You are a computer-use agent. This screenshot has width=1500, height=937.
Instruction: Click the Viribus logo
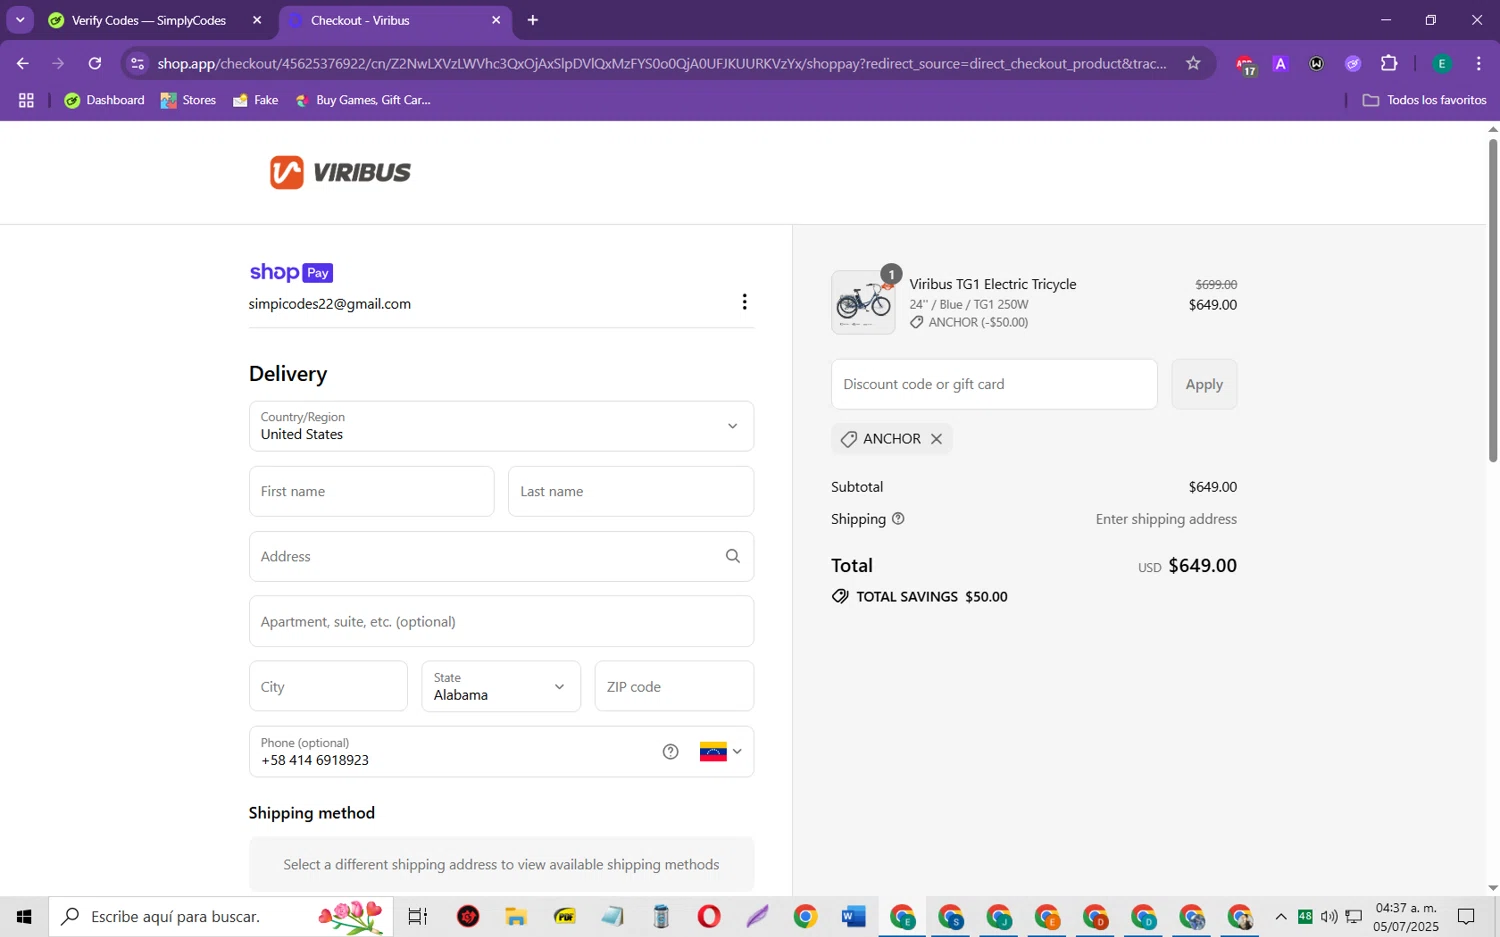tap(340, 172)
